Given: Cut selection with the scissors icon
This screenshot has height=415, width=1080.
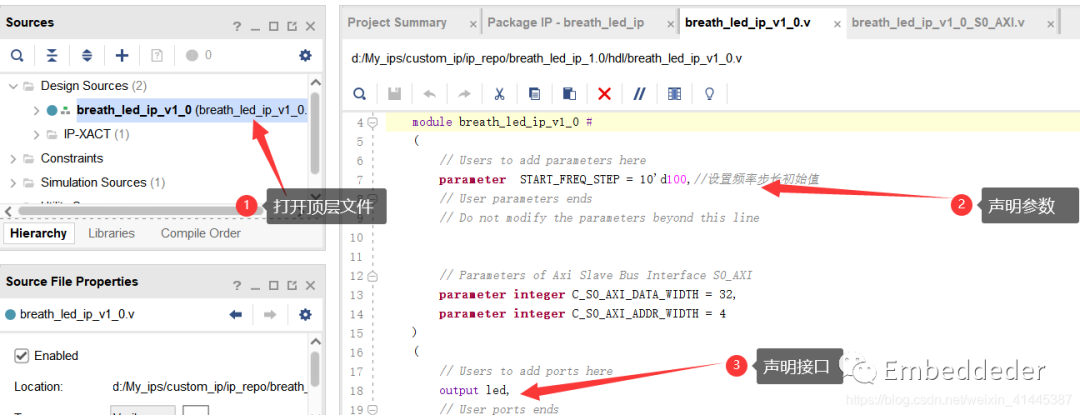Looking at the screenshot, I should [498, 94].
